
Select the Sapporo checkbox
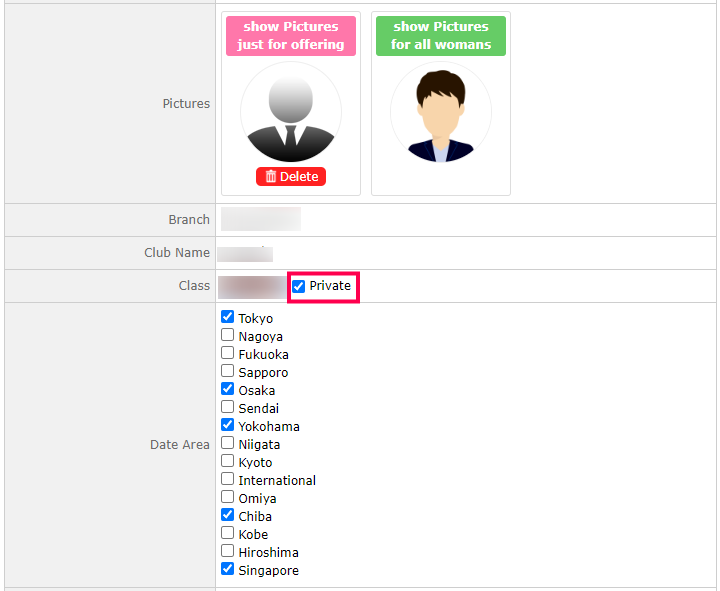[x=228, y=371]
